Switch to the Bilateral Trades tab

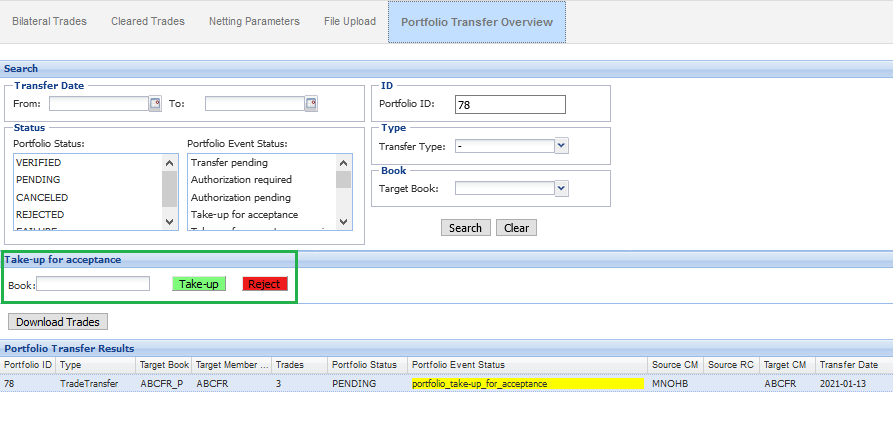pos(49,21)
